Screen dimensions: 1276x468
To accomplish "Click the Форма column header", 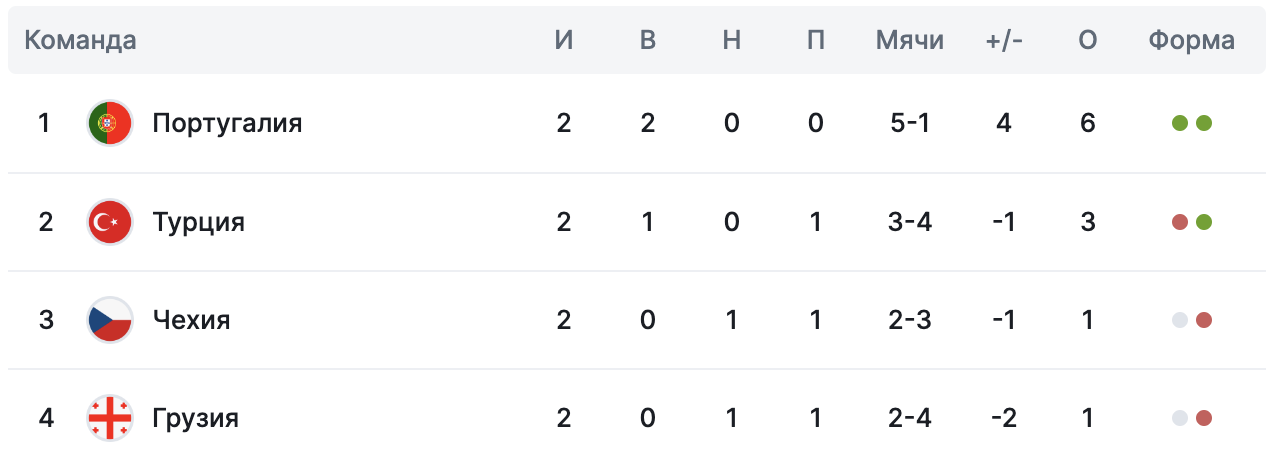I will click(x=1191, y=41).
